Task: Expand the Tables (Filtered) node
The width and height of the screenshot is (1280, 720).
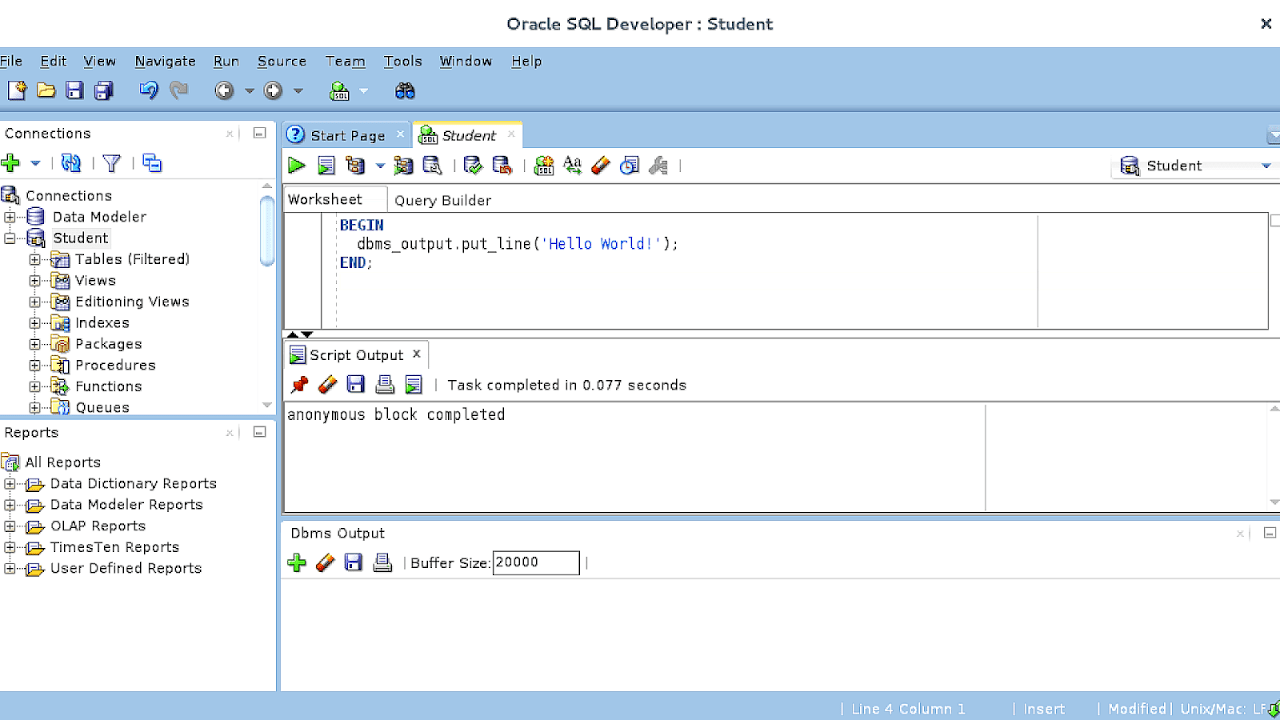Action: (35, 259)
